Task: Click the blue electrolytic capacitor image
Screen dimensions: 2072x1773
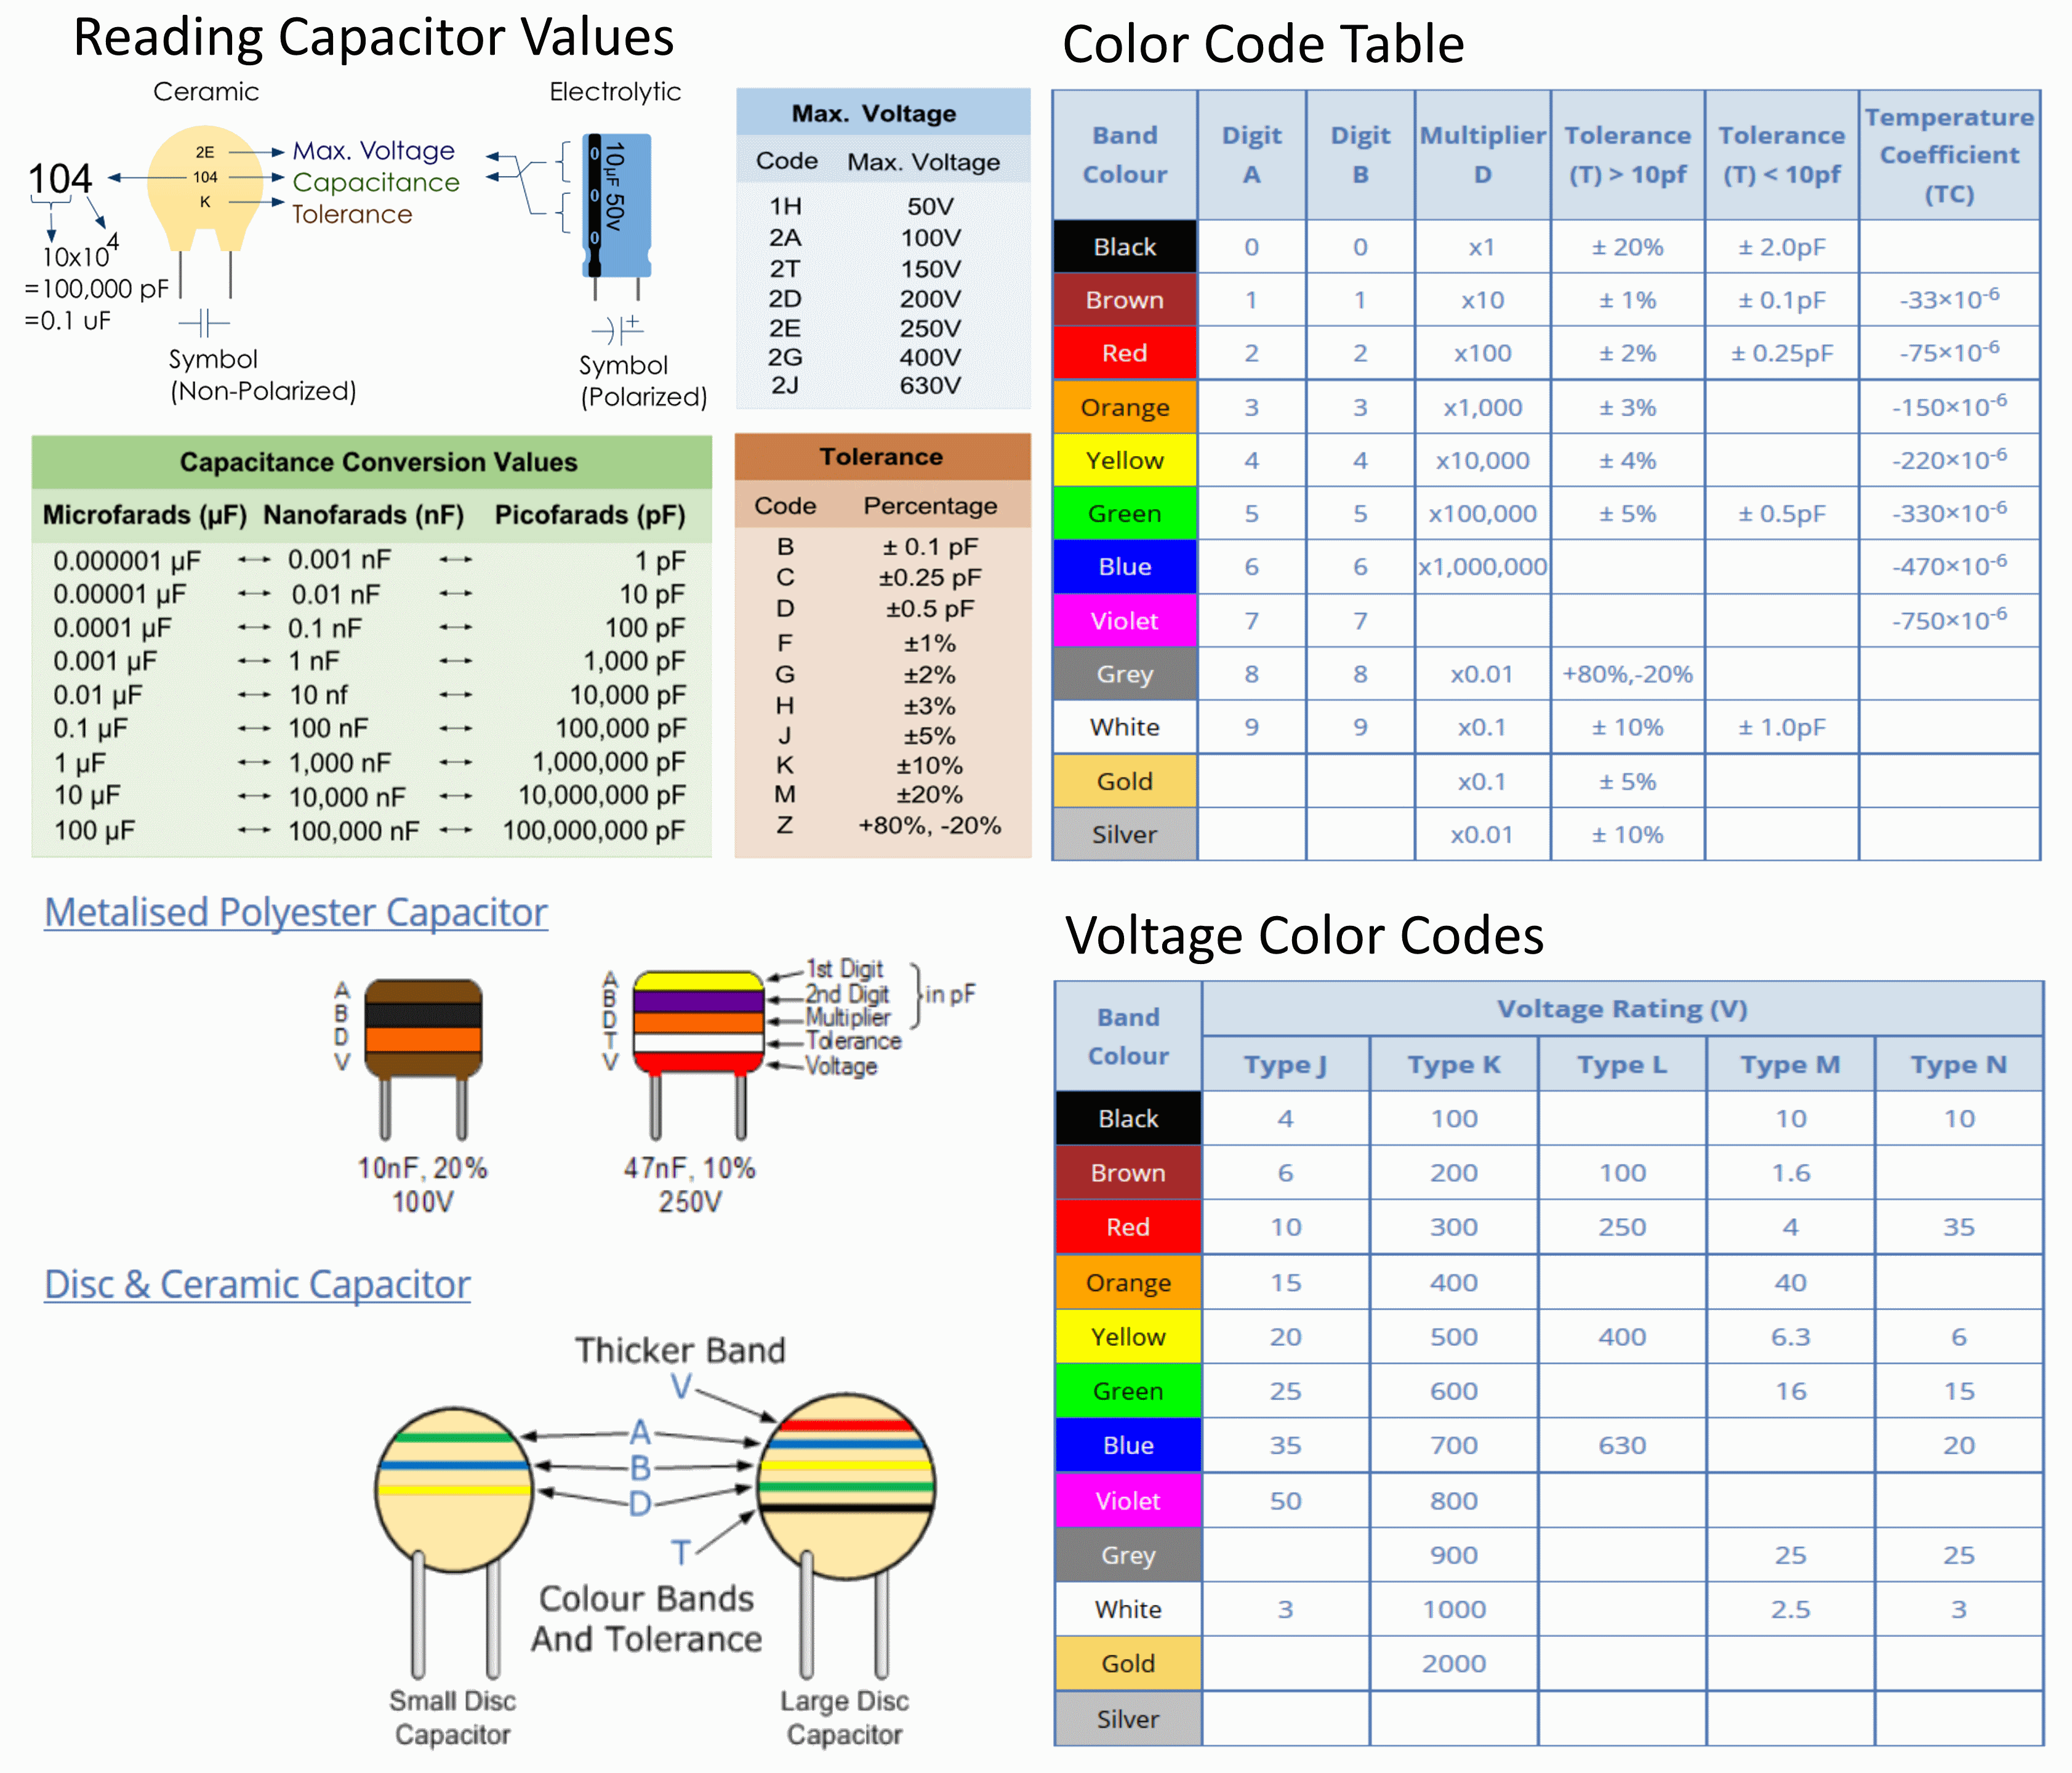Action: [616, 206]
